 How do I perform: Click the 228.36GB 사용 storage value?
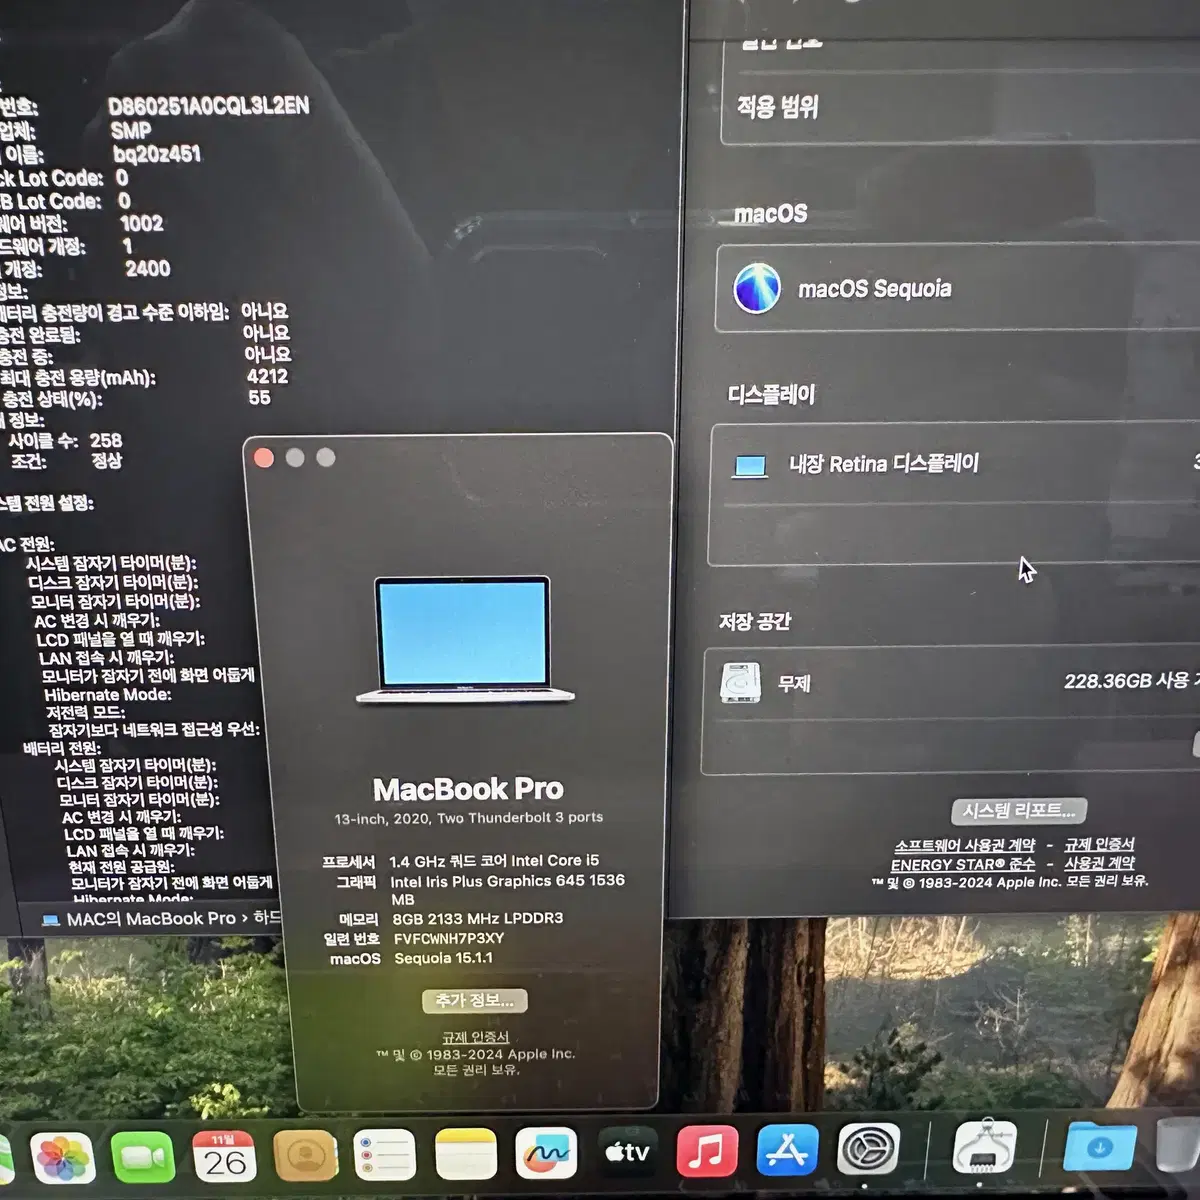click(x=1127, y=681)
